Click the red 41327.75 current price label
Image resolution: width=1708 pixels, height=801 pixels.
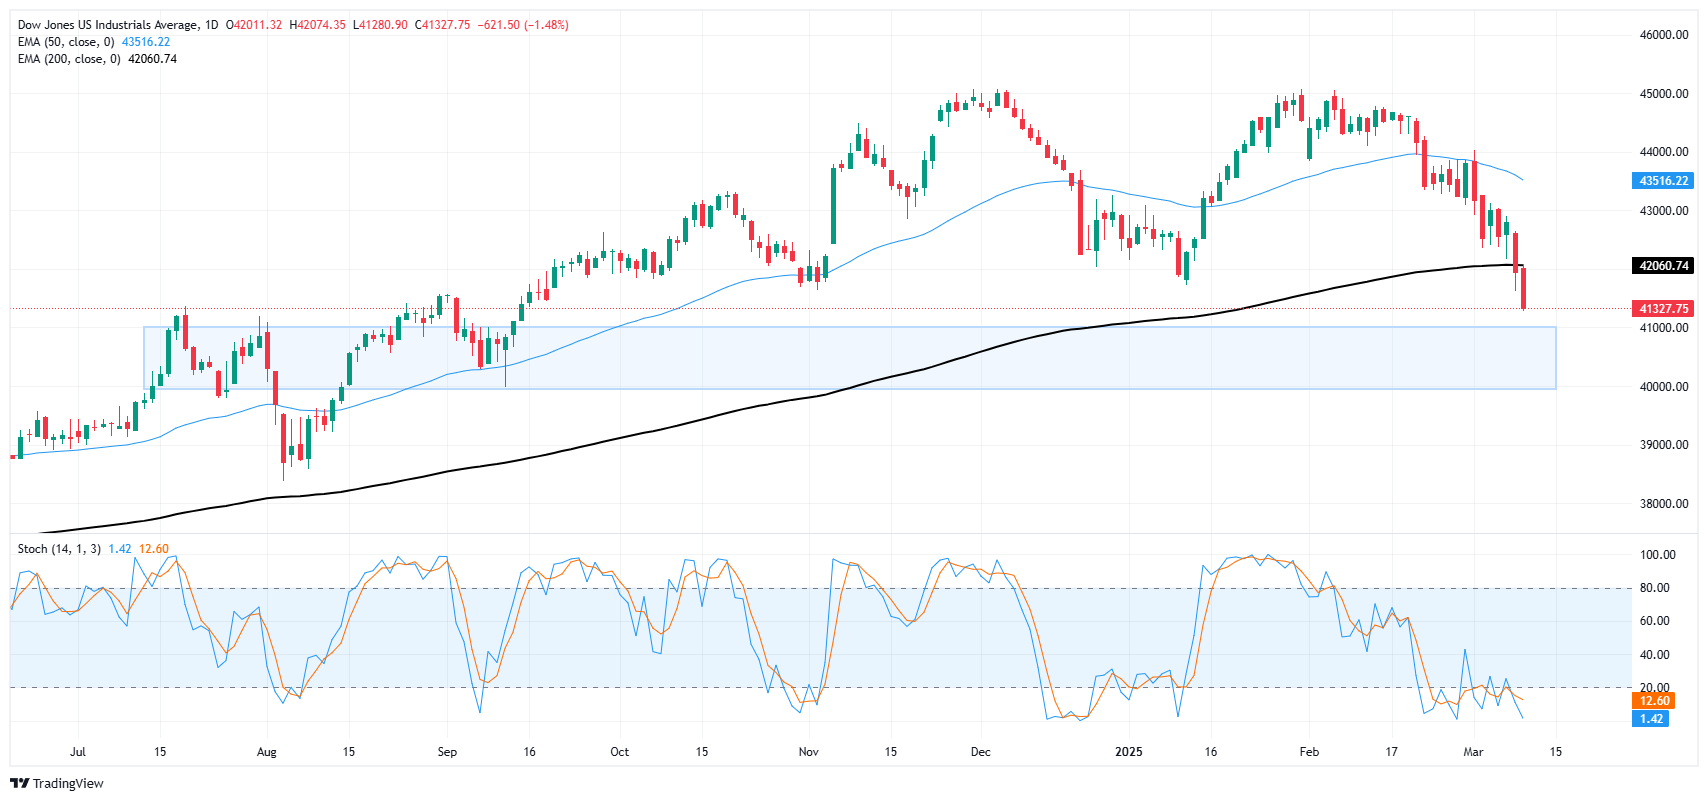point(1664,309)
